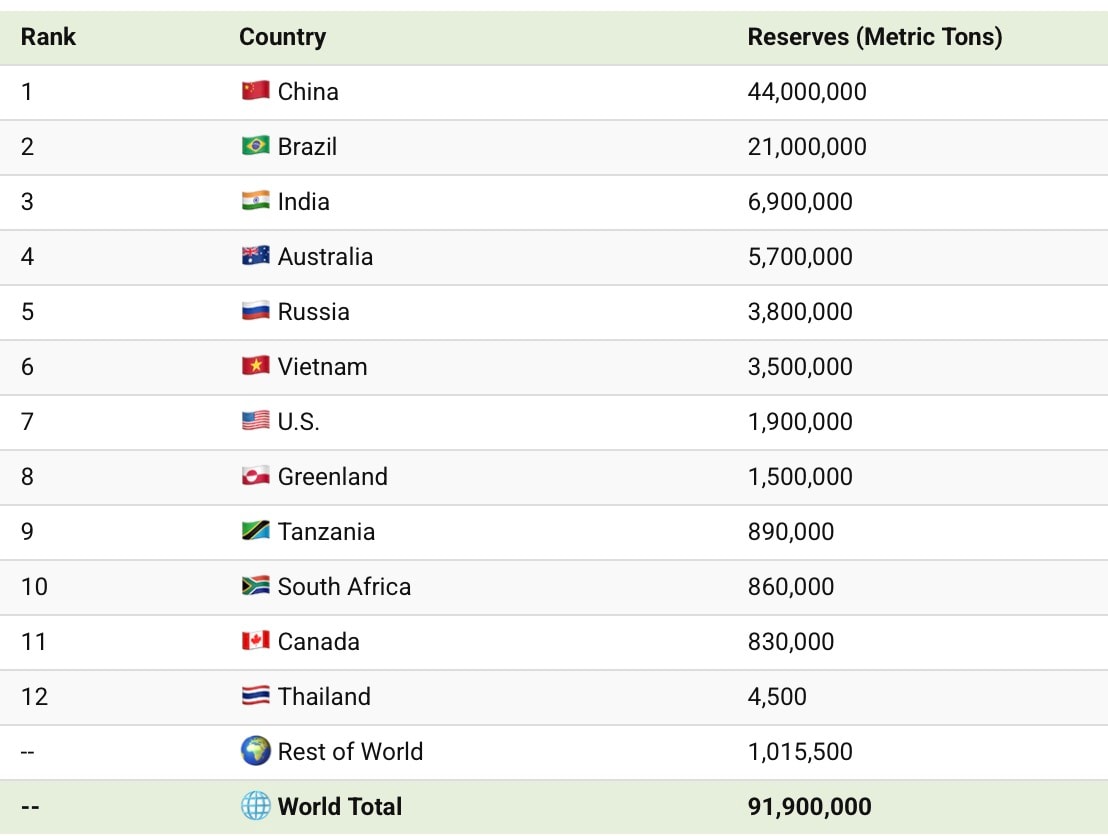Click the Australia flag icon
Screen dimensions: 1108x836
[255, 256]
